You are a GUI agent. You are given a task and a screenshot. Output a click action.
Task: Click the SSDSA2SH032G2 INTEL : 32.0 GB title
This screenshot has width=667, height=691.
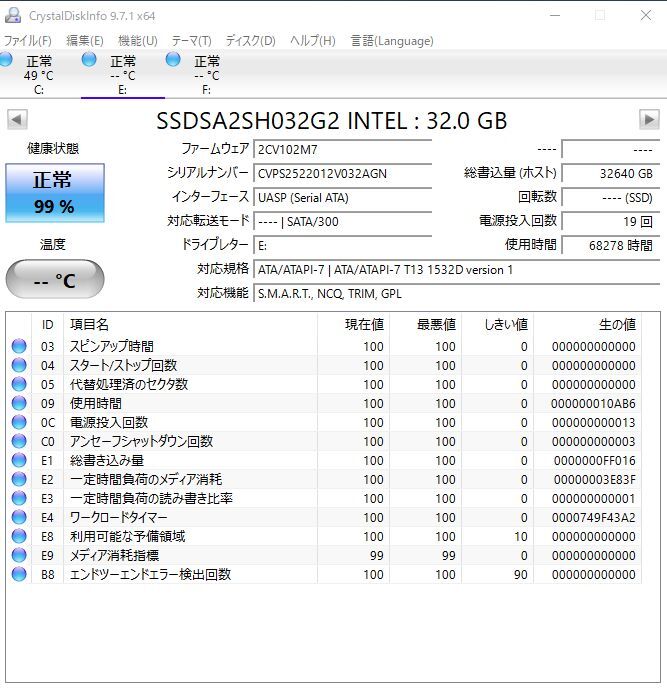(x=332, y=121)
